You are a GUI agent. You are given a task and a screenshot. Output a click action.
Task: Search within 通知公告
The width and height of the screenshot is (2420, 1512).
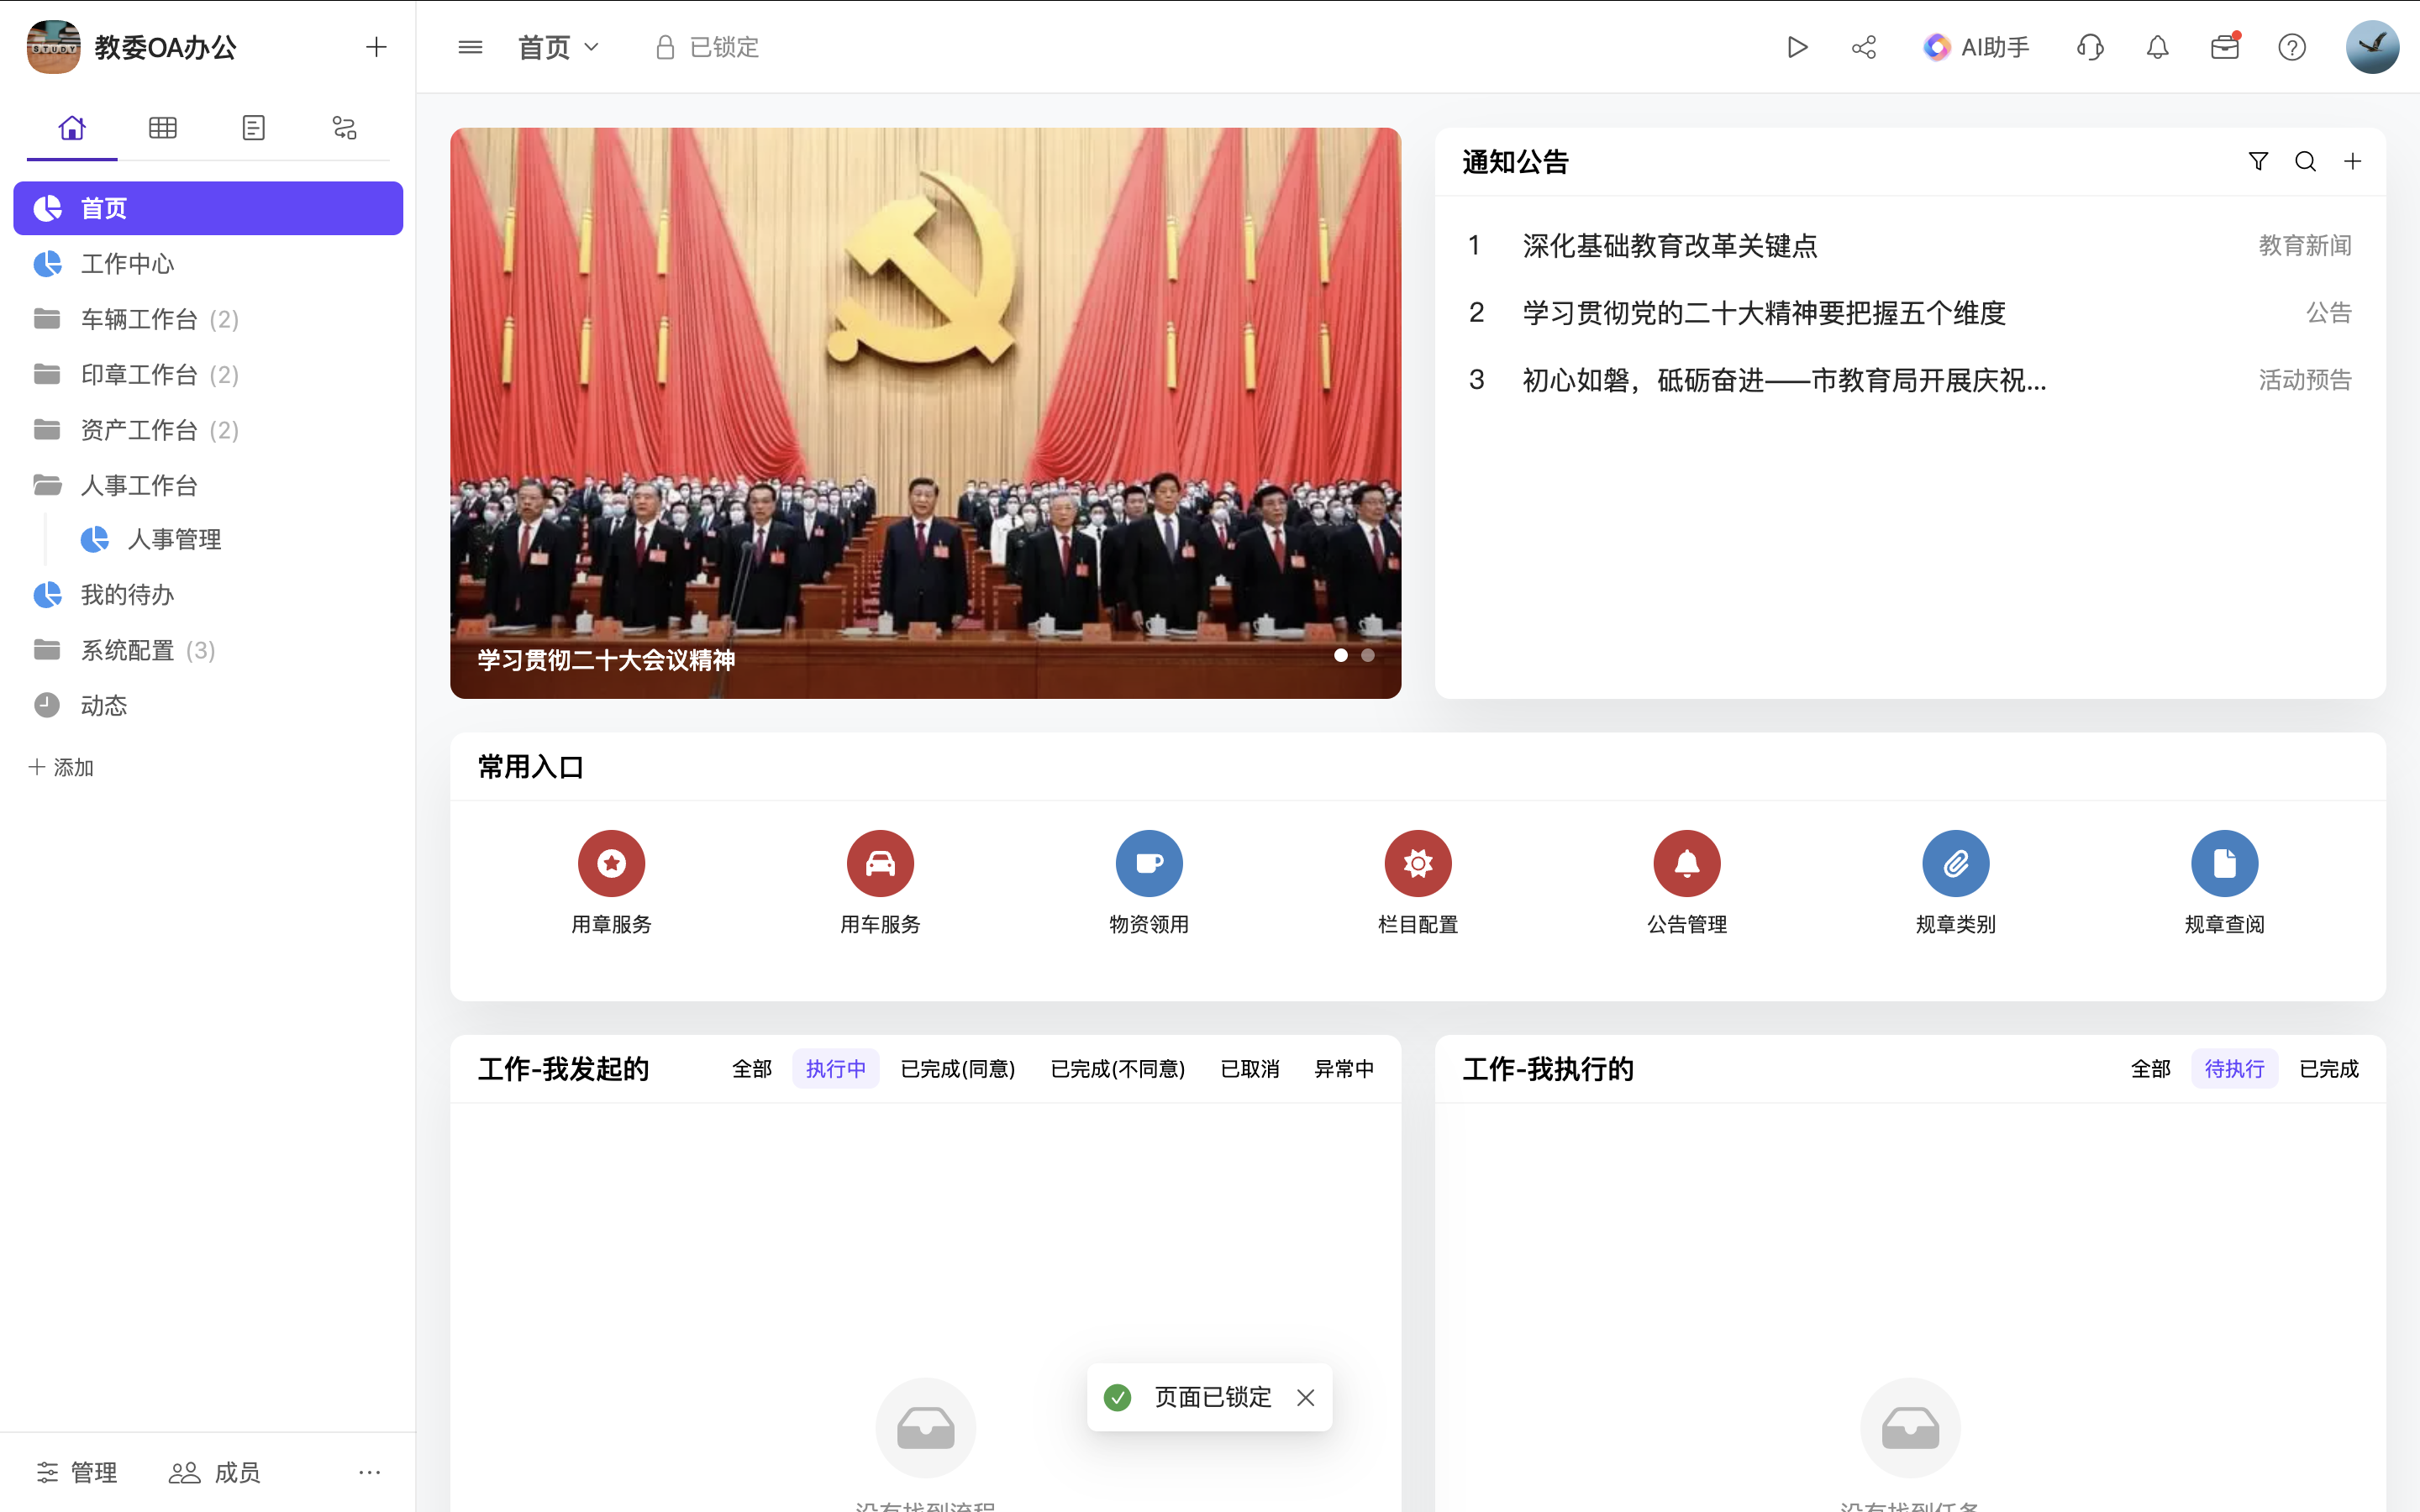[x=2305, y=161]
